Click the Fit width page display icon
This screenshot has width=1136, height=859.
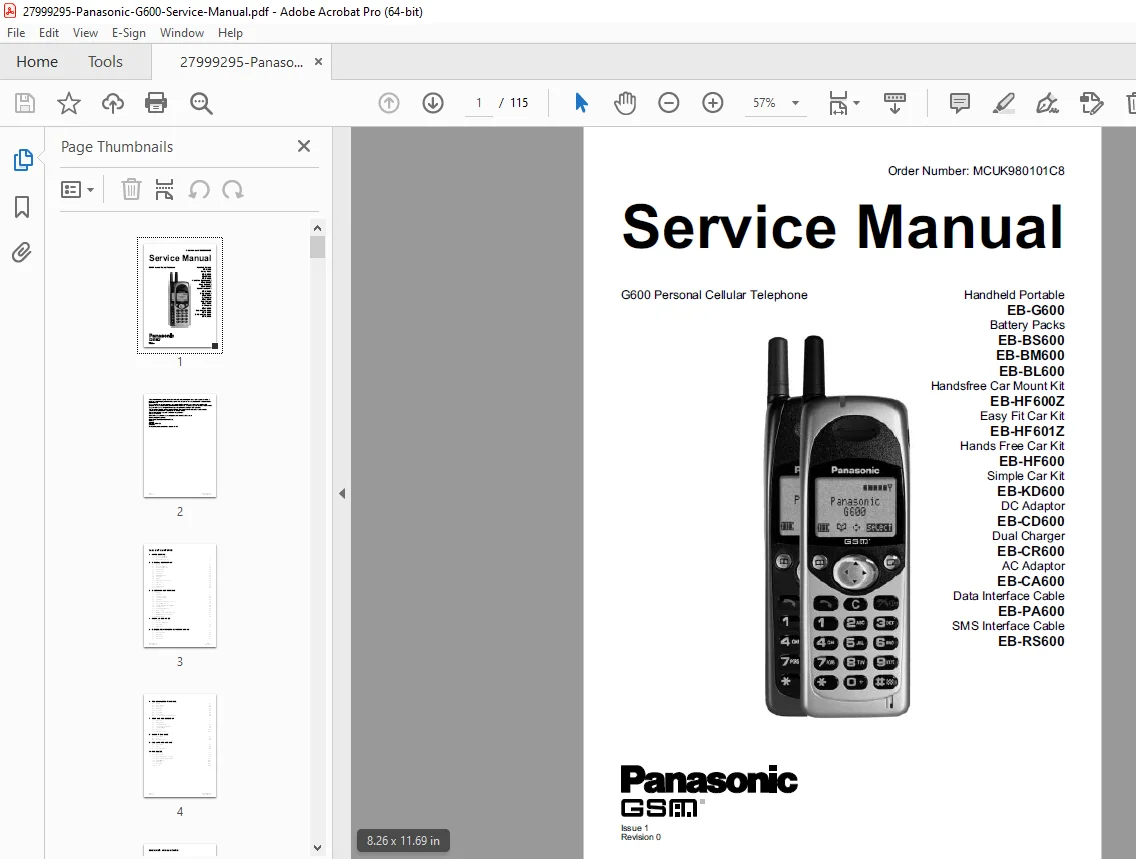pos(838,103)
